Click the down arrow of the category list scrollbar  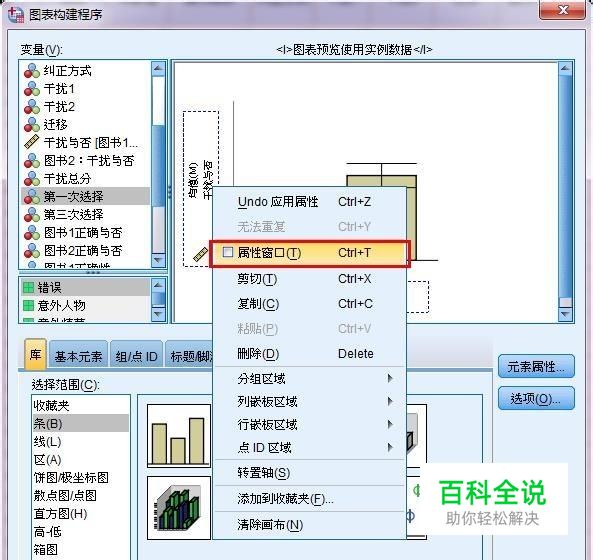(x=158, y=314)
